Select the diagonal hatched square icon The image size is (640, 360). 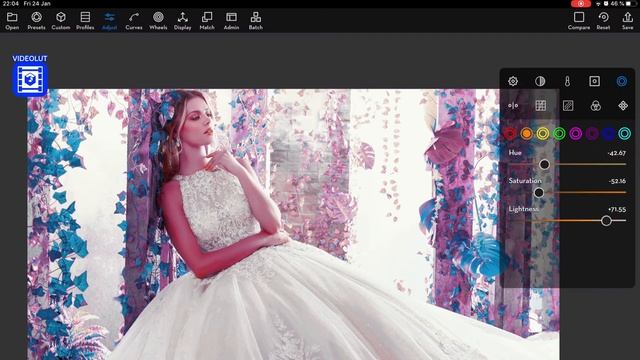pyautogui.click(x=568, y=106)
